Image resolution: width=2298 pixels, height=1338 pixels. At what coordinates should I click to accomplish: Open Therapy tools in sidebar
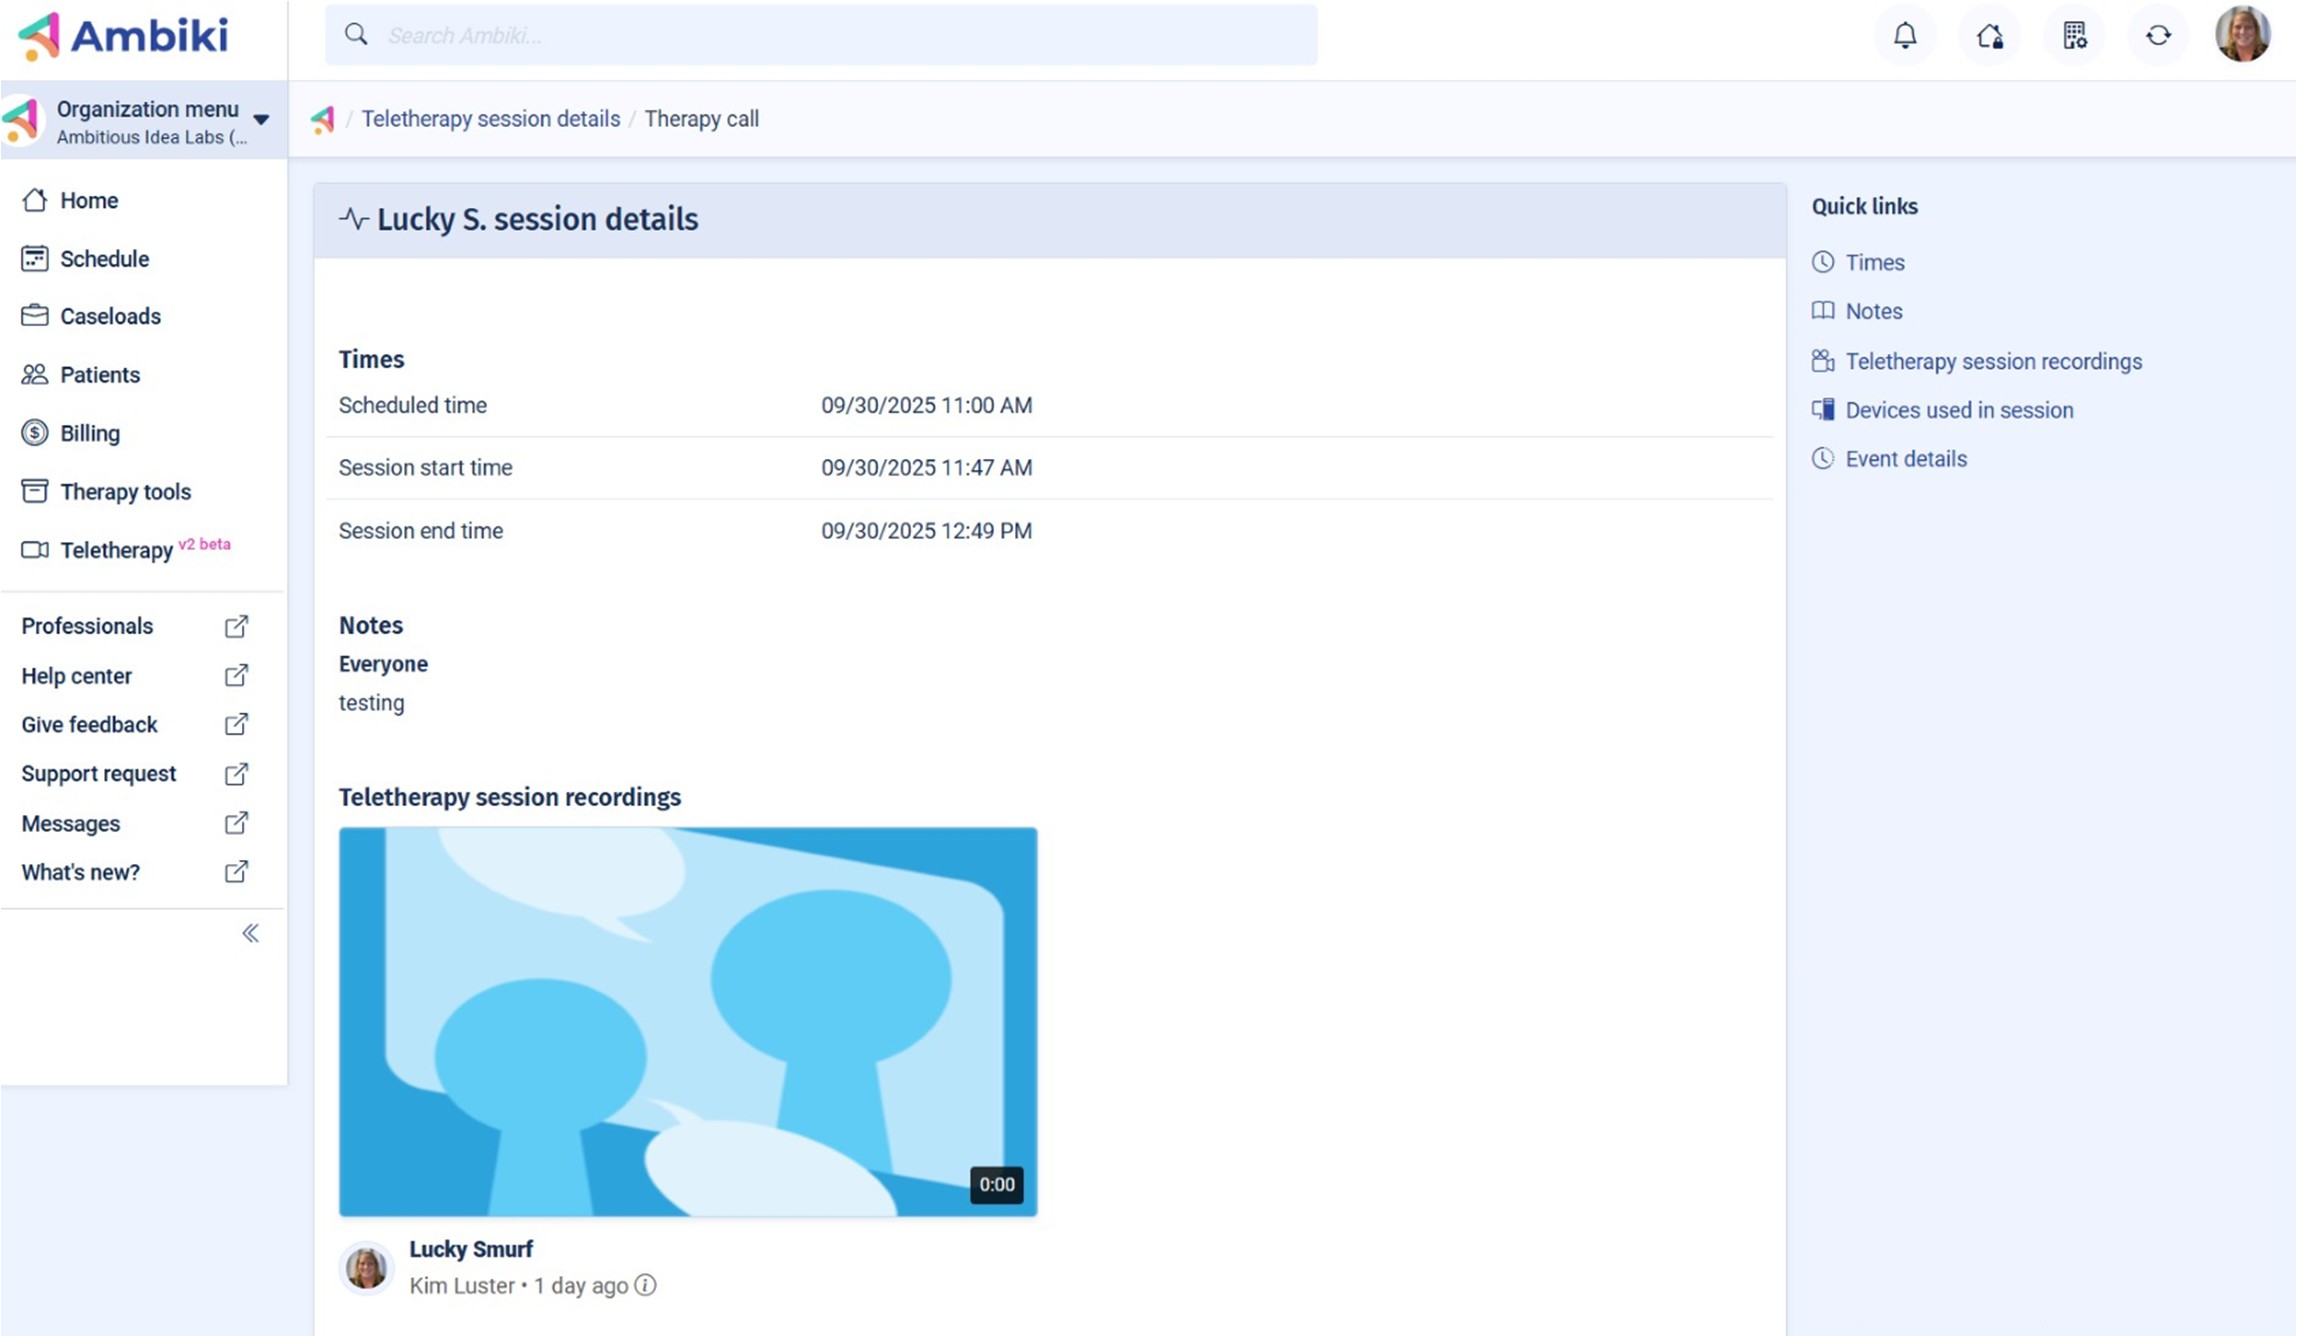tap(125, 492)
